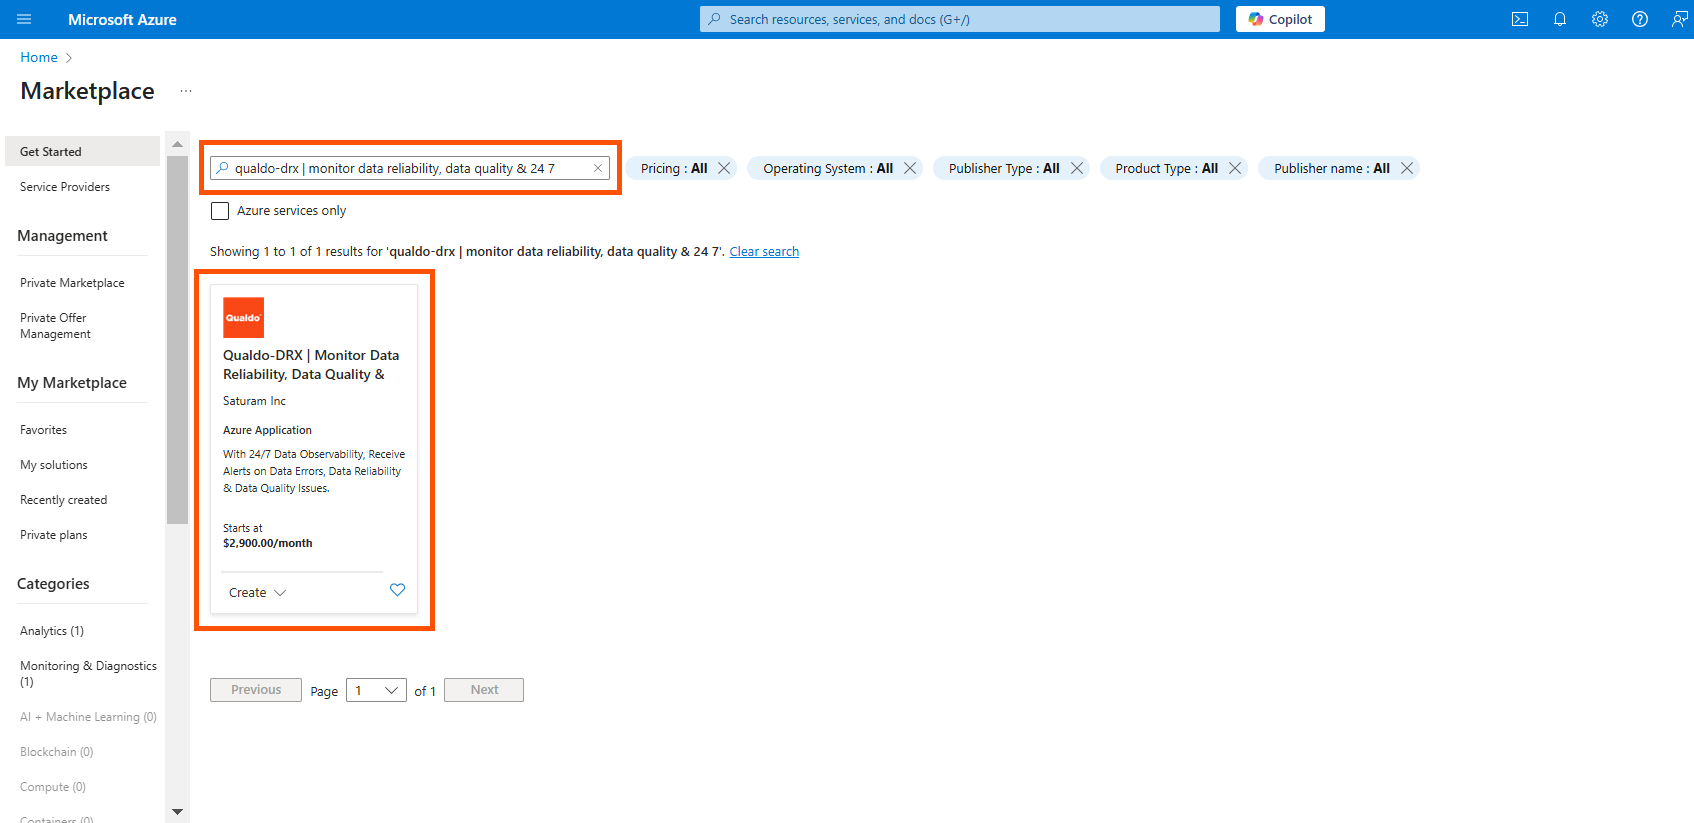The image size is (1694, 823).
Task: Click the Microsoft Azure logo text
Action: coord(122,19)
